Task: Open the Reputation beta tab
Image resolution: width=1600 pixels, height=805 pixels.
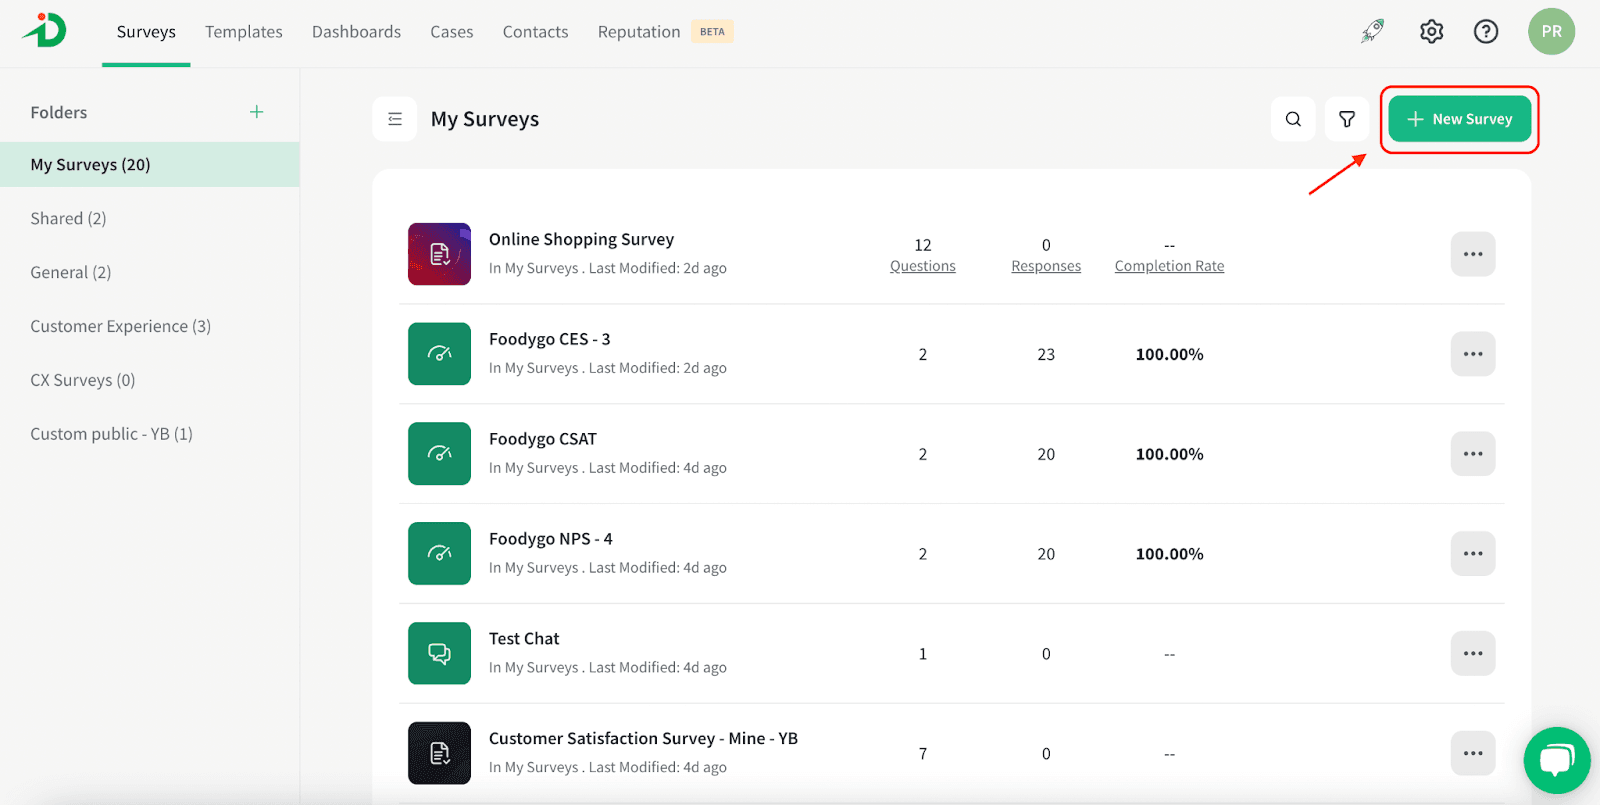Action: 640,32
